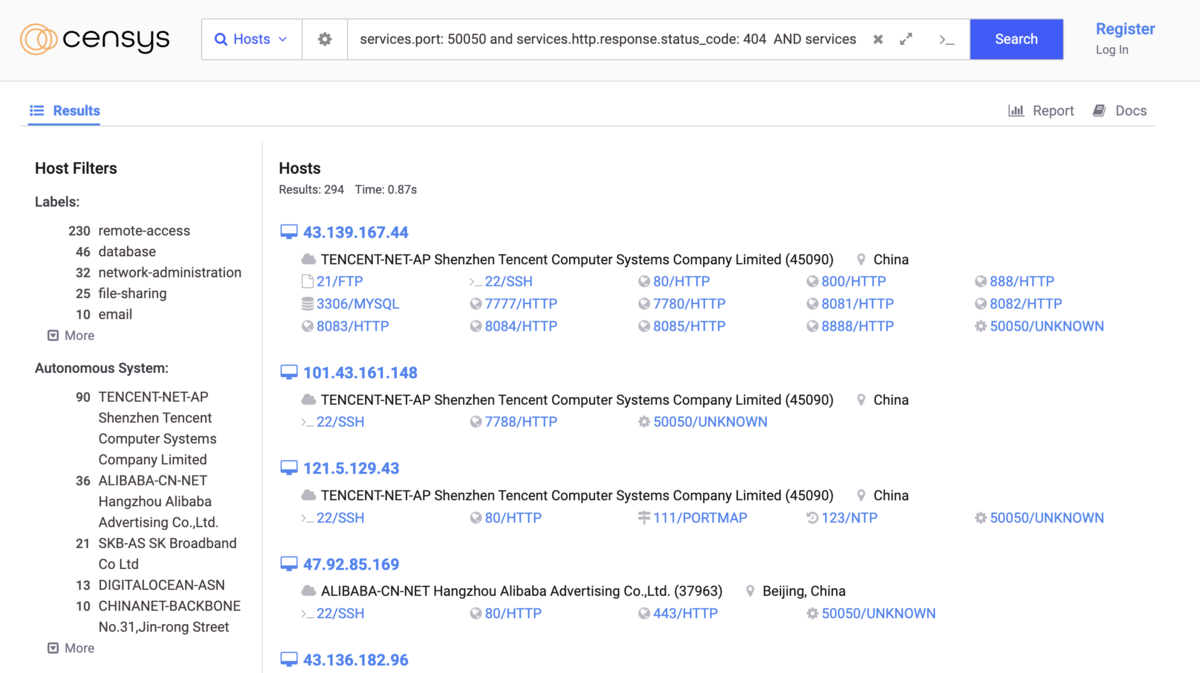The height and width of the screenshot is (673, 1200).
Task: Click monitor icon beside 121.5.129.43
Action: [289, 469]
